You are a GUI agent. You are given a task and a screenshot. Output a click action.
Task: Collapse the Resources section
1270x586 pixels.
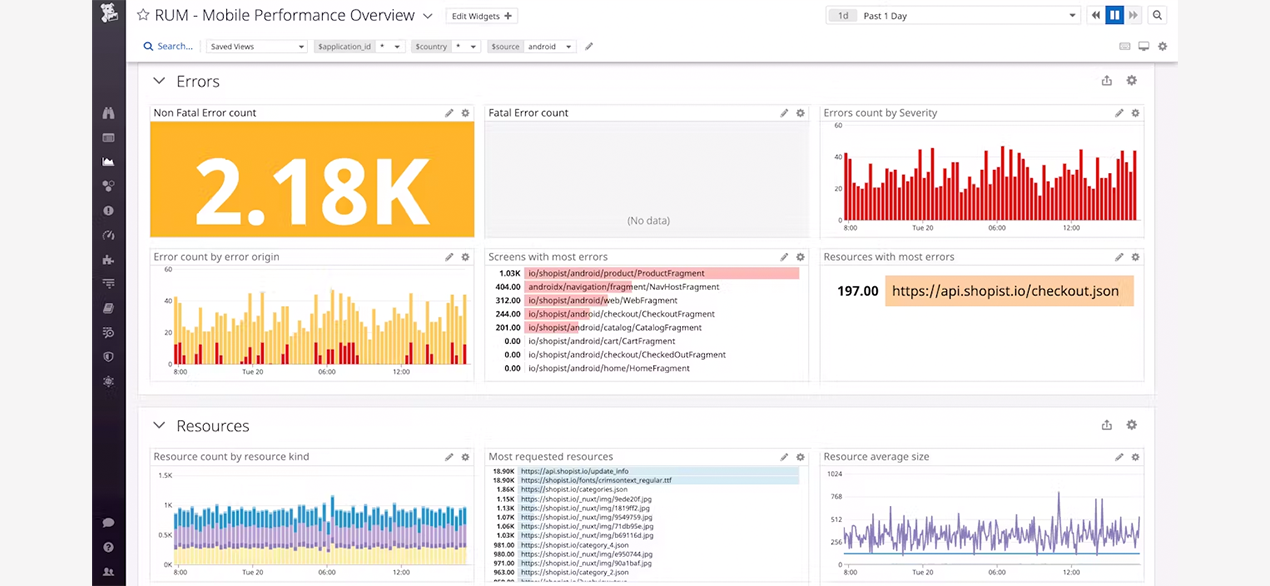click(x=158, y=426)
